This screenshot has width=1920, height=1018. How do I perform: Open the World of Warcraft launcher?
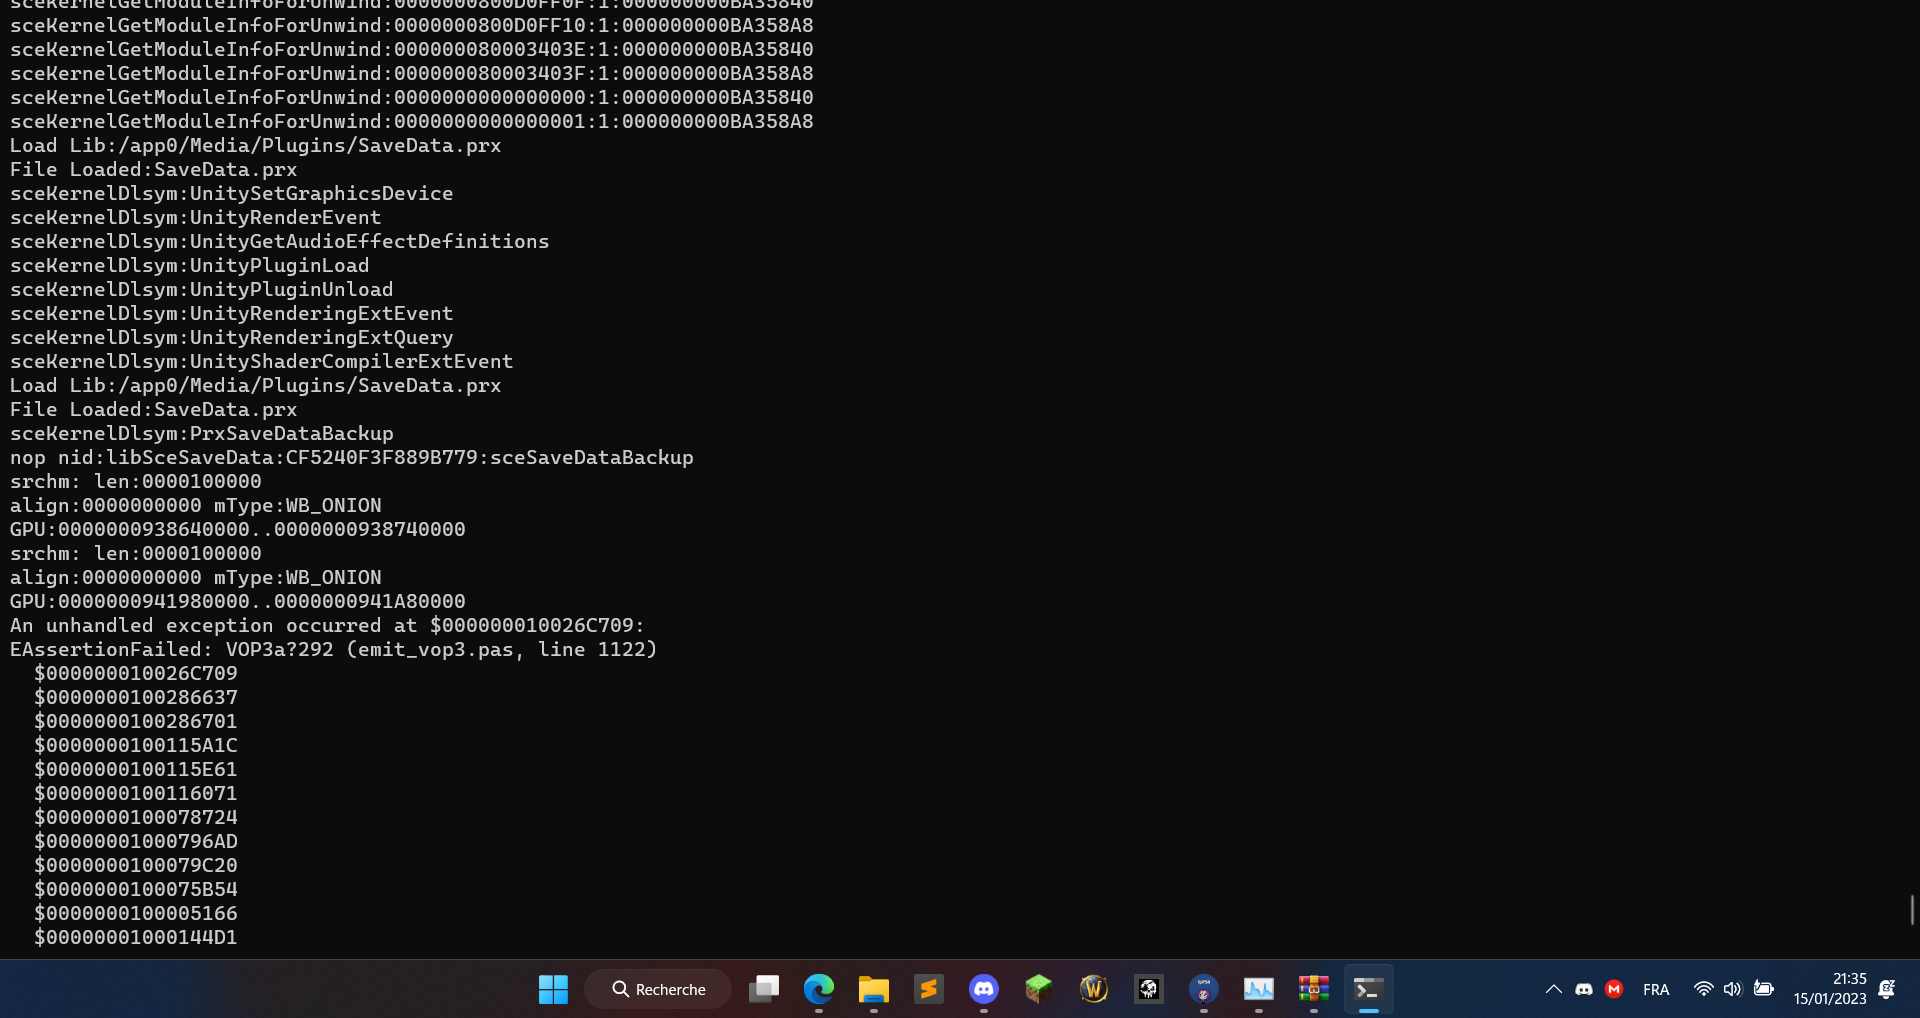[1094, 989]
